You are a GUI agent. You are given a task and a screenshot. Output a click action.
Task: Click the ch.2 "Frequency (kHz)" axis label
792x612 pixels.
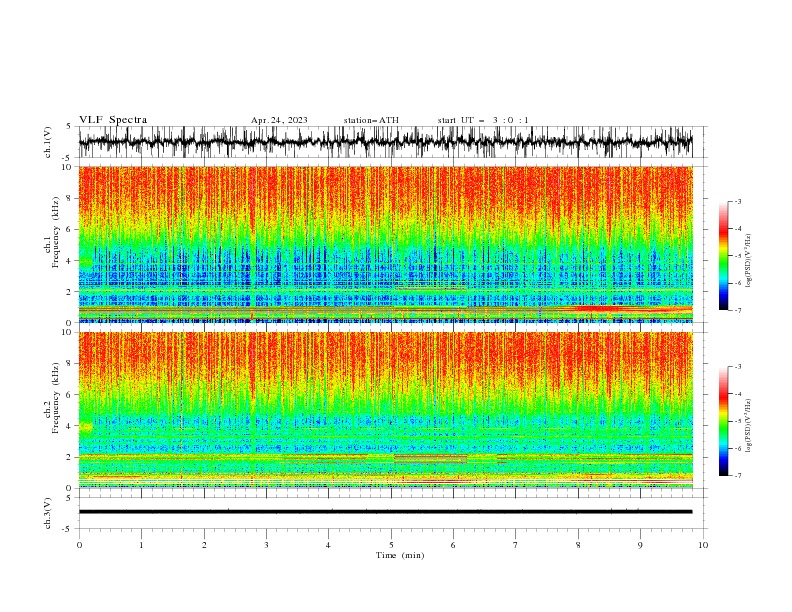(x=57, y=398)
